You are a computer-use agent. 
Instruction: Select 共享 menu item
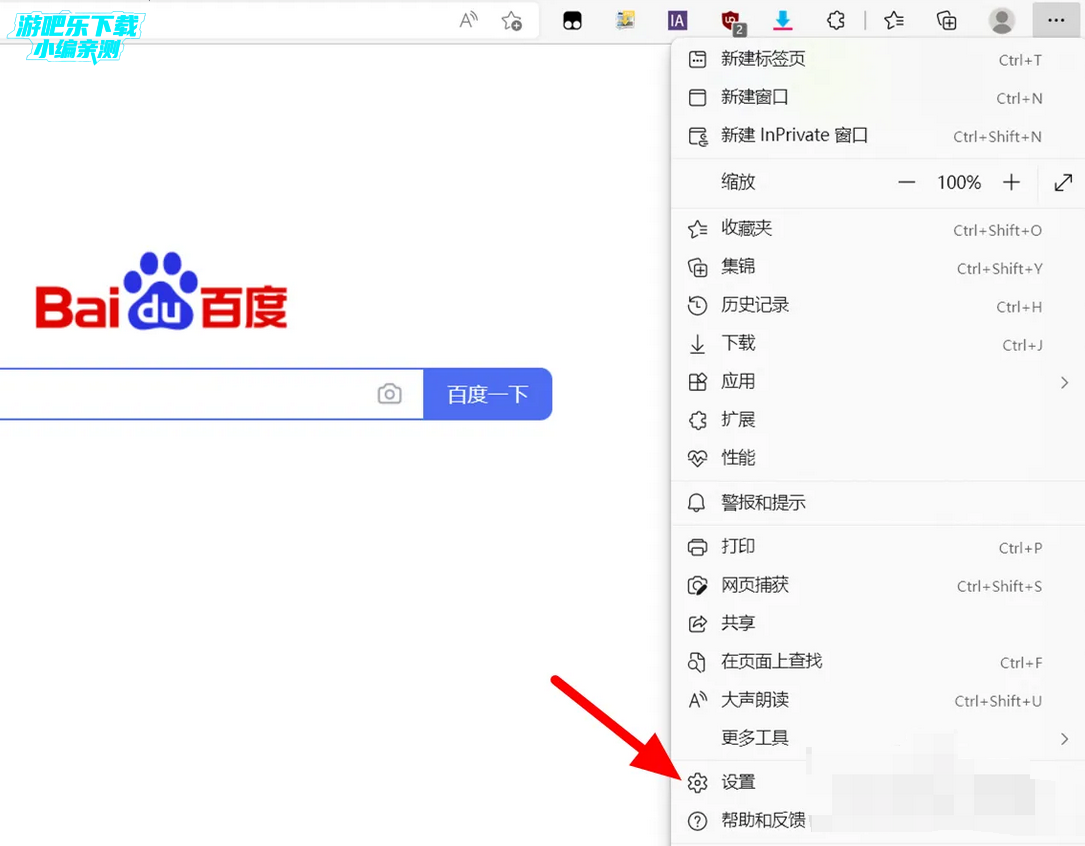(x=877, y=623)
